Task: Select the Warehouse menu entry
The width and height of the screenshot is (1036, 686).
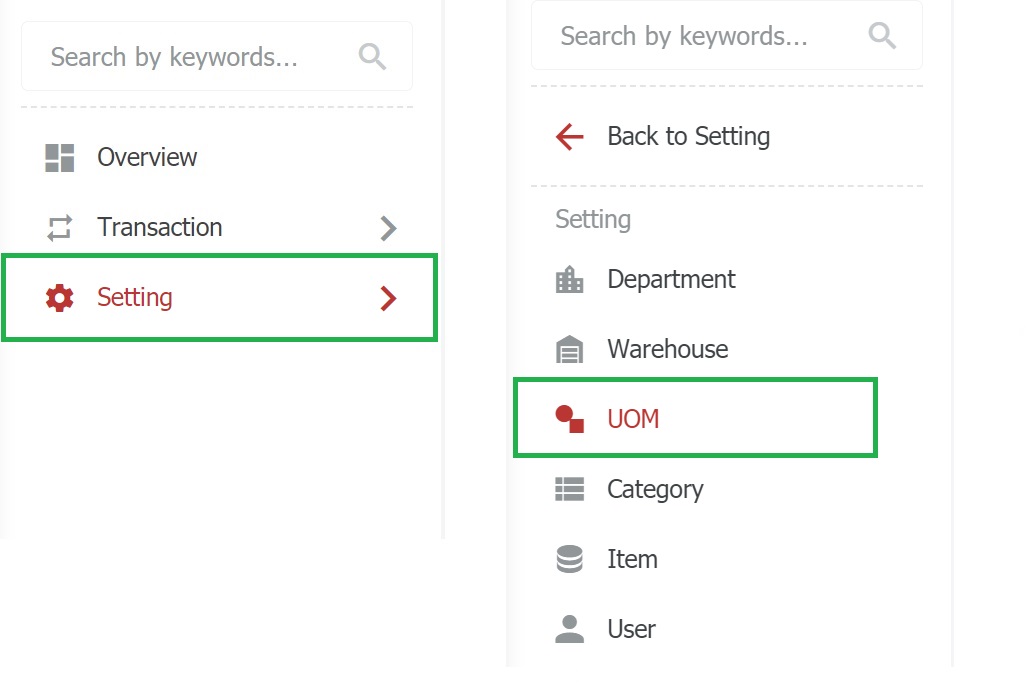Action: tap(667, 350)
